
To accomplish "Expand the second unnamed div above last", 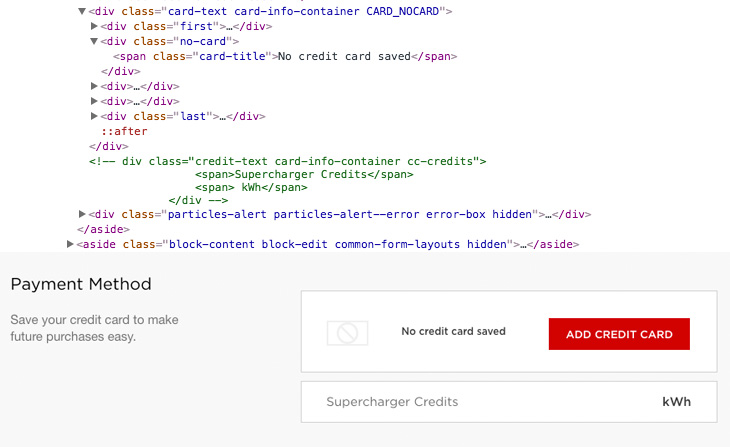I will [x=94, y=101].
